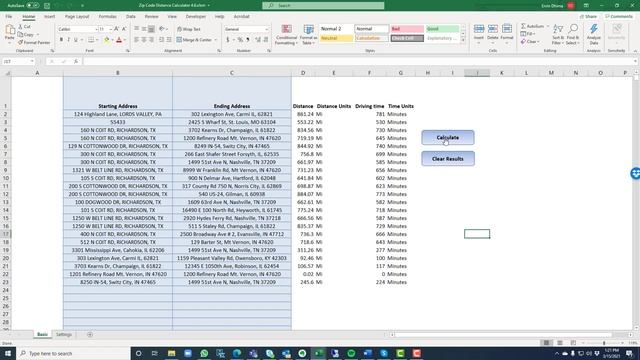The image size is (640, 360).
Task: Switch to the Settings sheet tab
Action: pos(64,335)
